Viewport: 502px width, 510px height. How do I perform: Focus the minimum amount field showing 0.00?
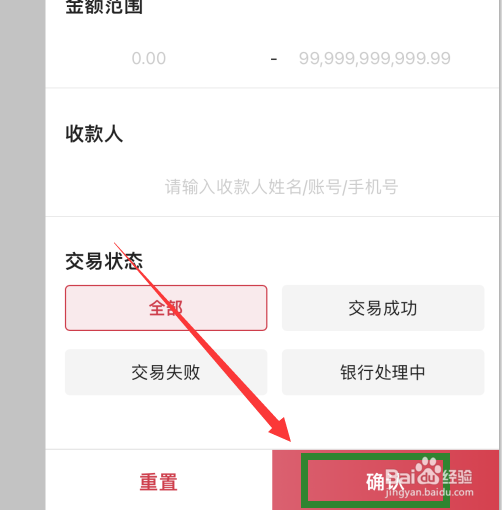pos(149,58)
